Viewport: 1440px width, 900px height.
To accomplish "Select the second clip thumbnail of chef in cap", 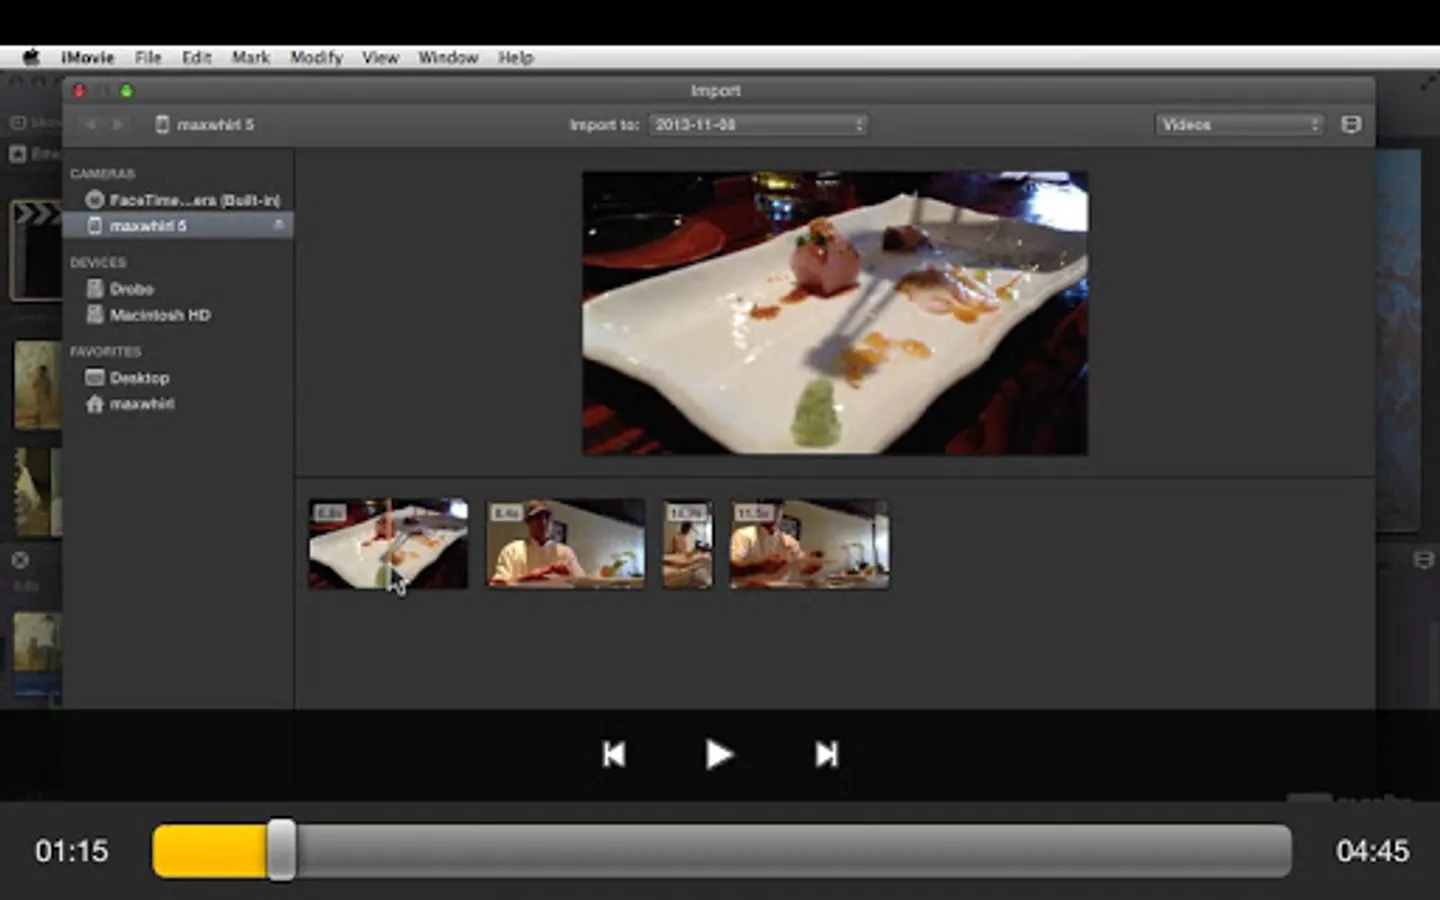I will coord(566,544).
